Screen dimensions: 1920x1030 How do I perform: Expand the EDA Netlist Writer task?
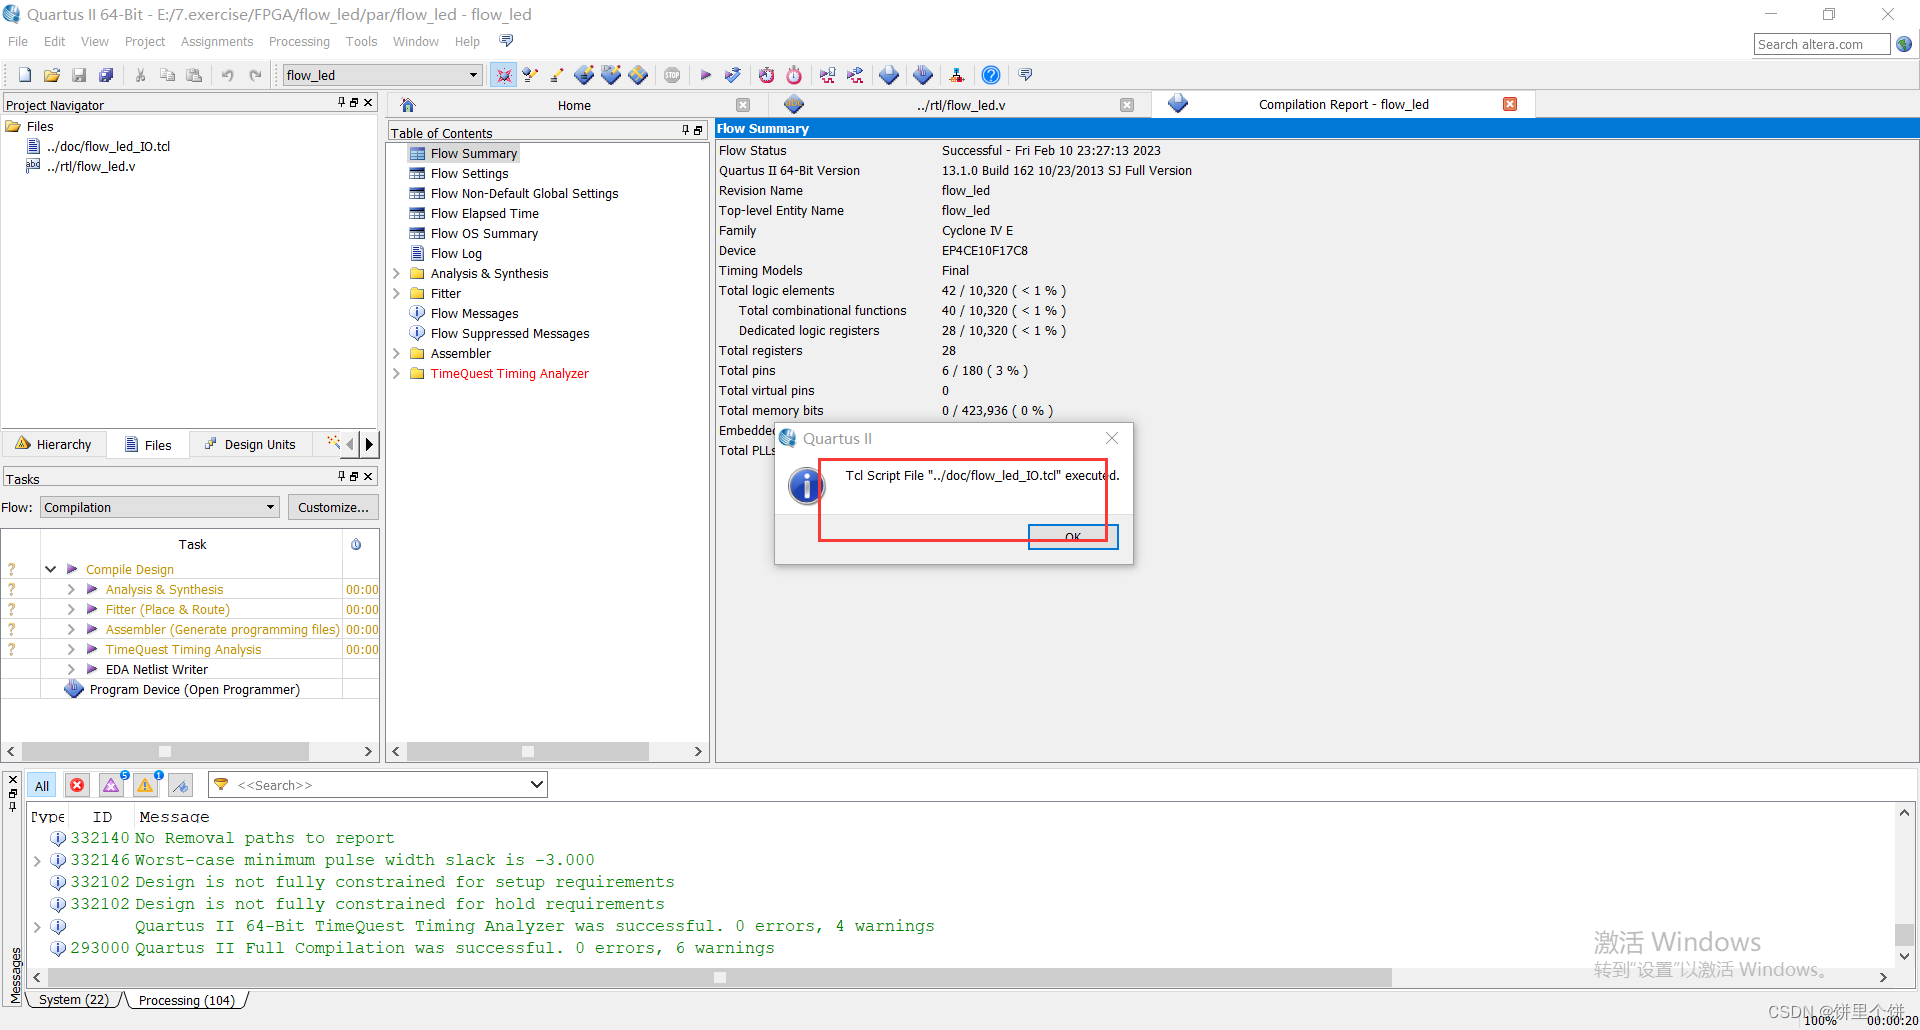(71, 669)
